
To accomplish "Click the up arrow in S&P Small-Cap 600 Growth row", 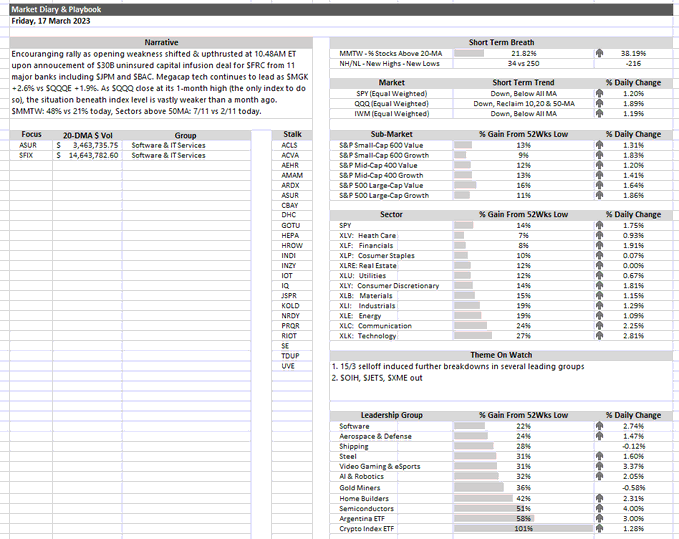I will click(x=599, y=155).
